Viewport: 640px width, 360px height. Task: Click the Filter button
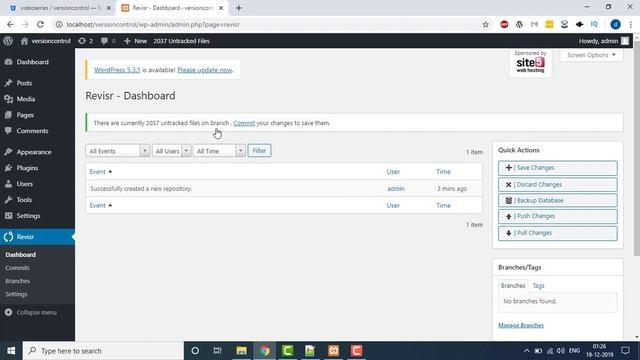point(259,151)
